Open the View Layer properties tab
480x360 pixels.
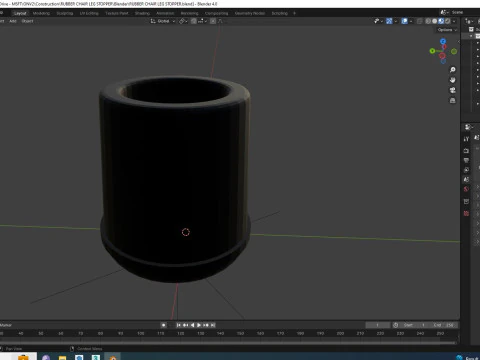click(466, 170)
